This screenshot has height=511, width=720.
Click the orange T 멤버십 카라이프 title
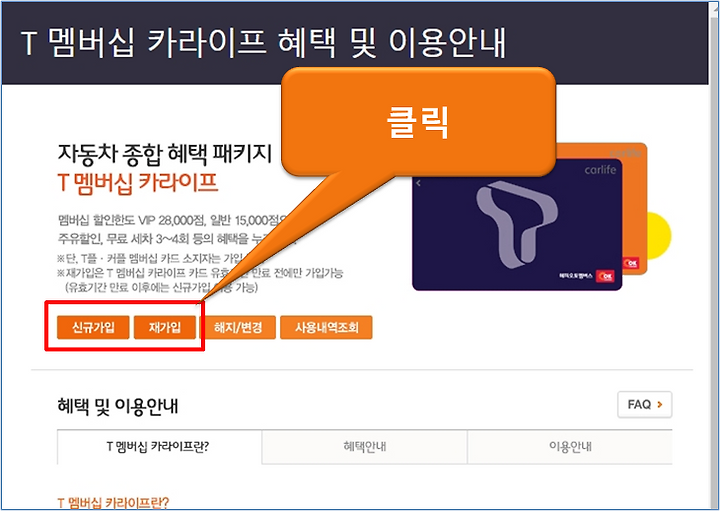137,183
